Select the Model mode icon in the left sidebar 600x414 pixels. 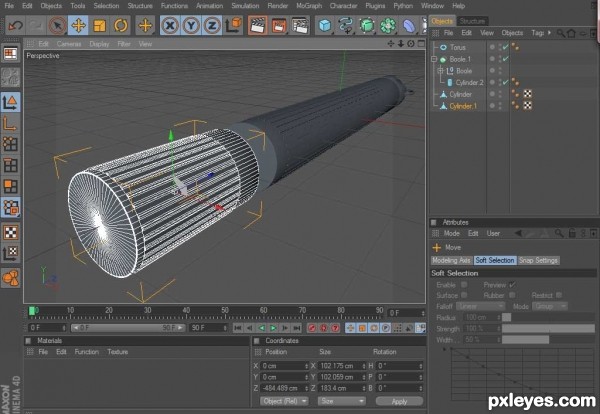point(10,102)
